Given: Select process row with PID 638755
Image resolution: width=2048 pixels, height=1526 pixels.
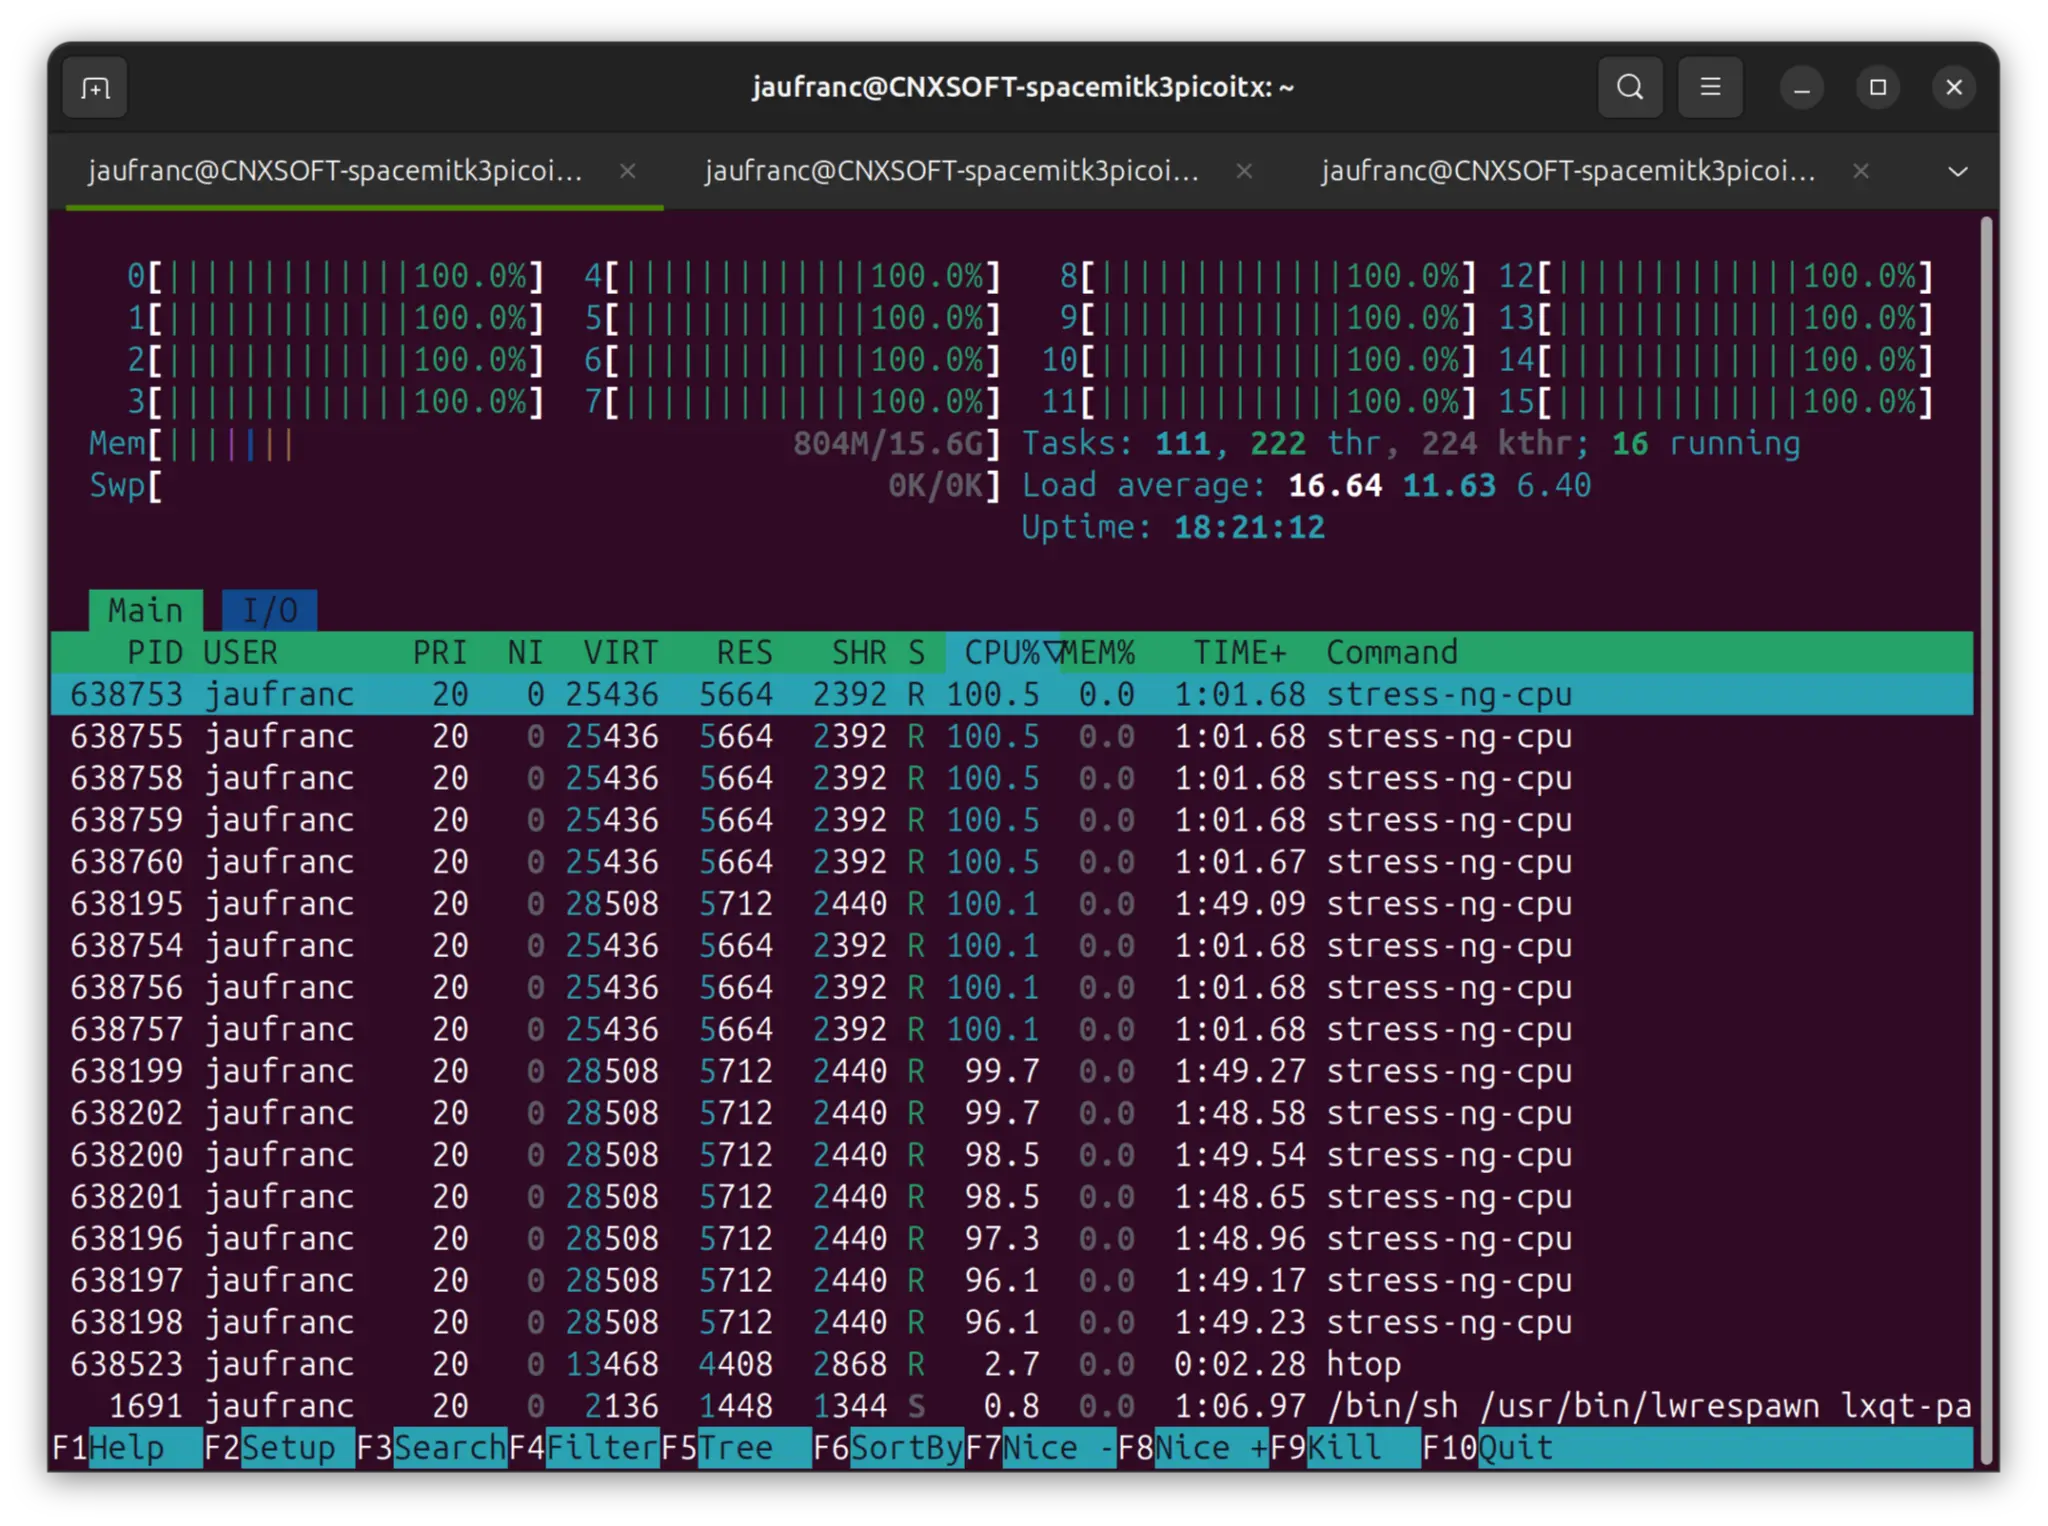Looking at the screenshot, I should 1012,736.
